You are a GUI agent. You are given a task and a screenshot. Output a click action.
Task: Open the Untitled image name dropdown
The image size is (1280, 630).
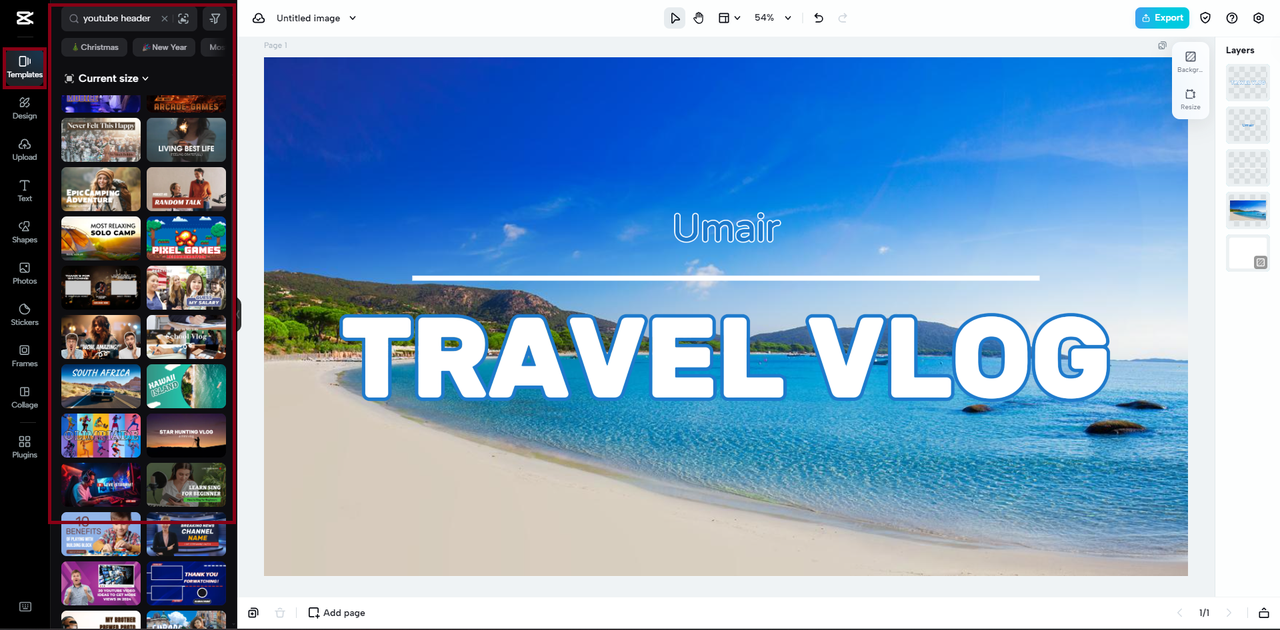pyautogui.click(x=316, y=18)
